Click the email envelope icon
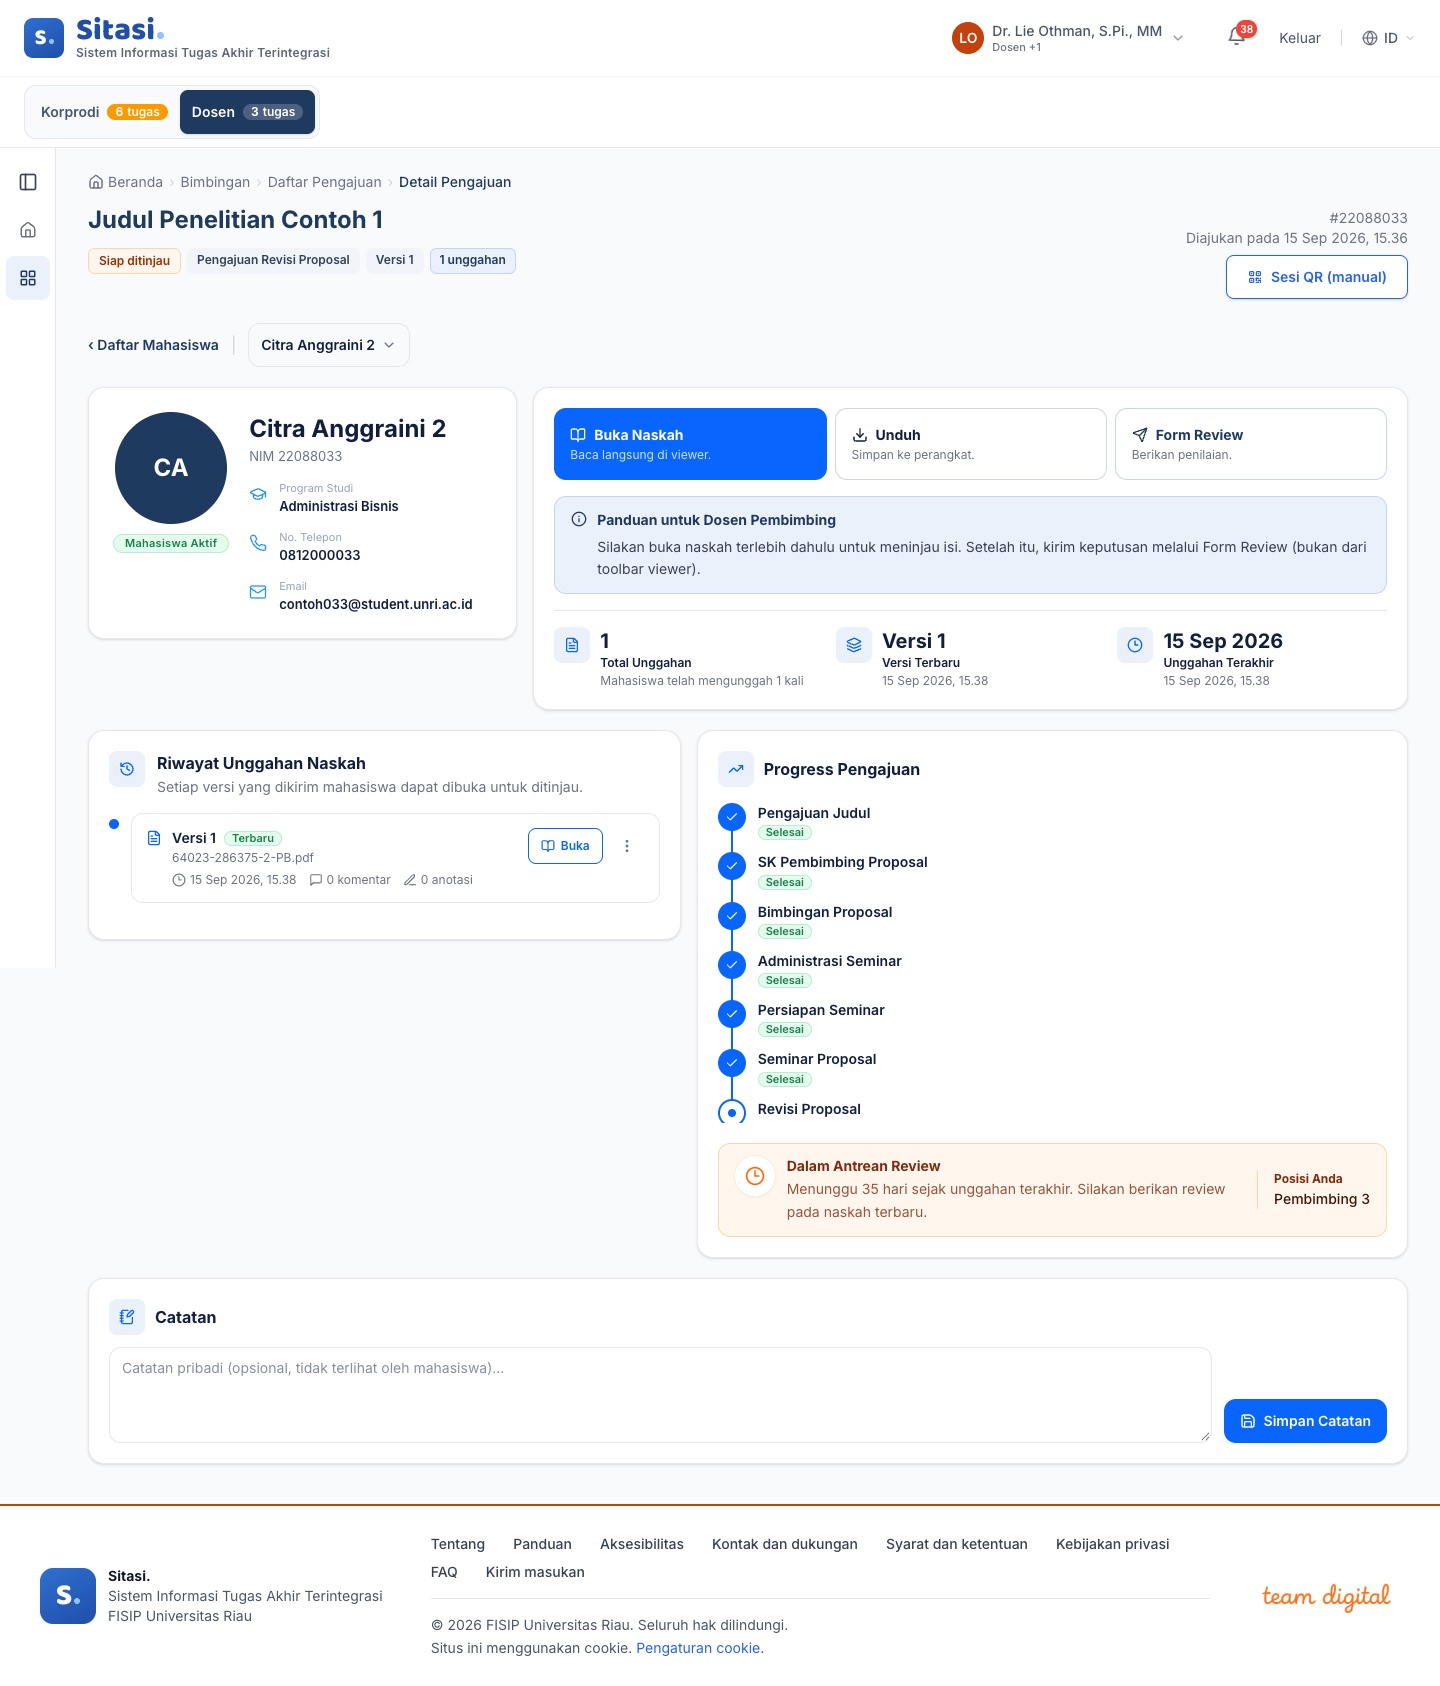The height and width of the screenshot is (1686, 1440). pyautogui.click(x=258, y=592)
